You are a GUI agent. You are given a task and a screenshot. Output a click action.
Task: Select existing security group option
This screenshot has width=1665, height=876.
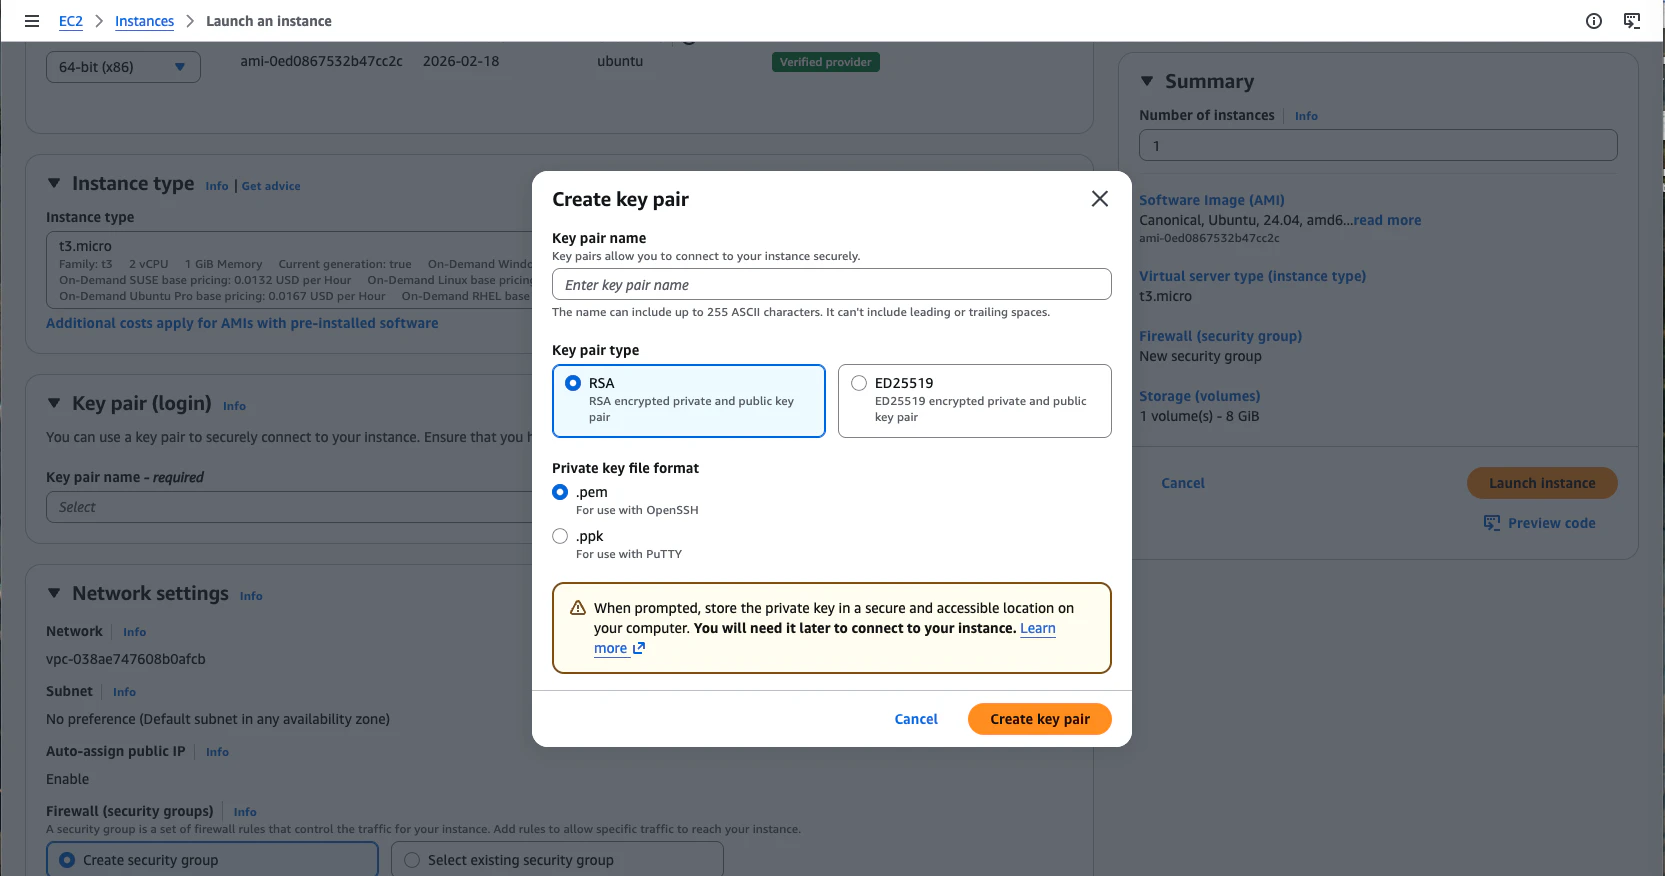tap(557, 860)
